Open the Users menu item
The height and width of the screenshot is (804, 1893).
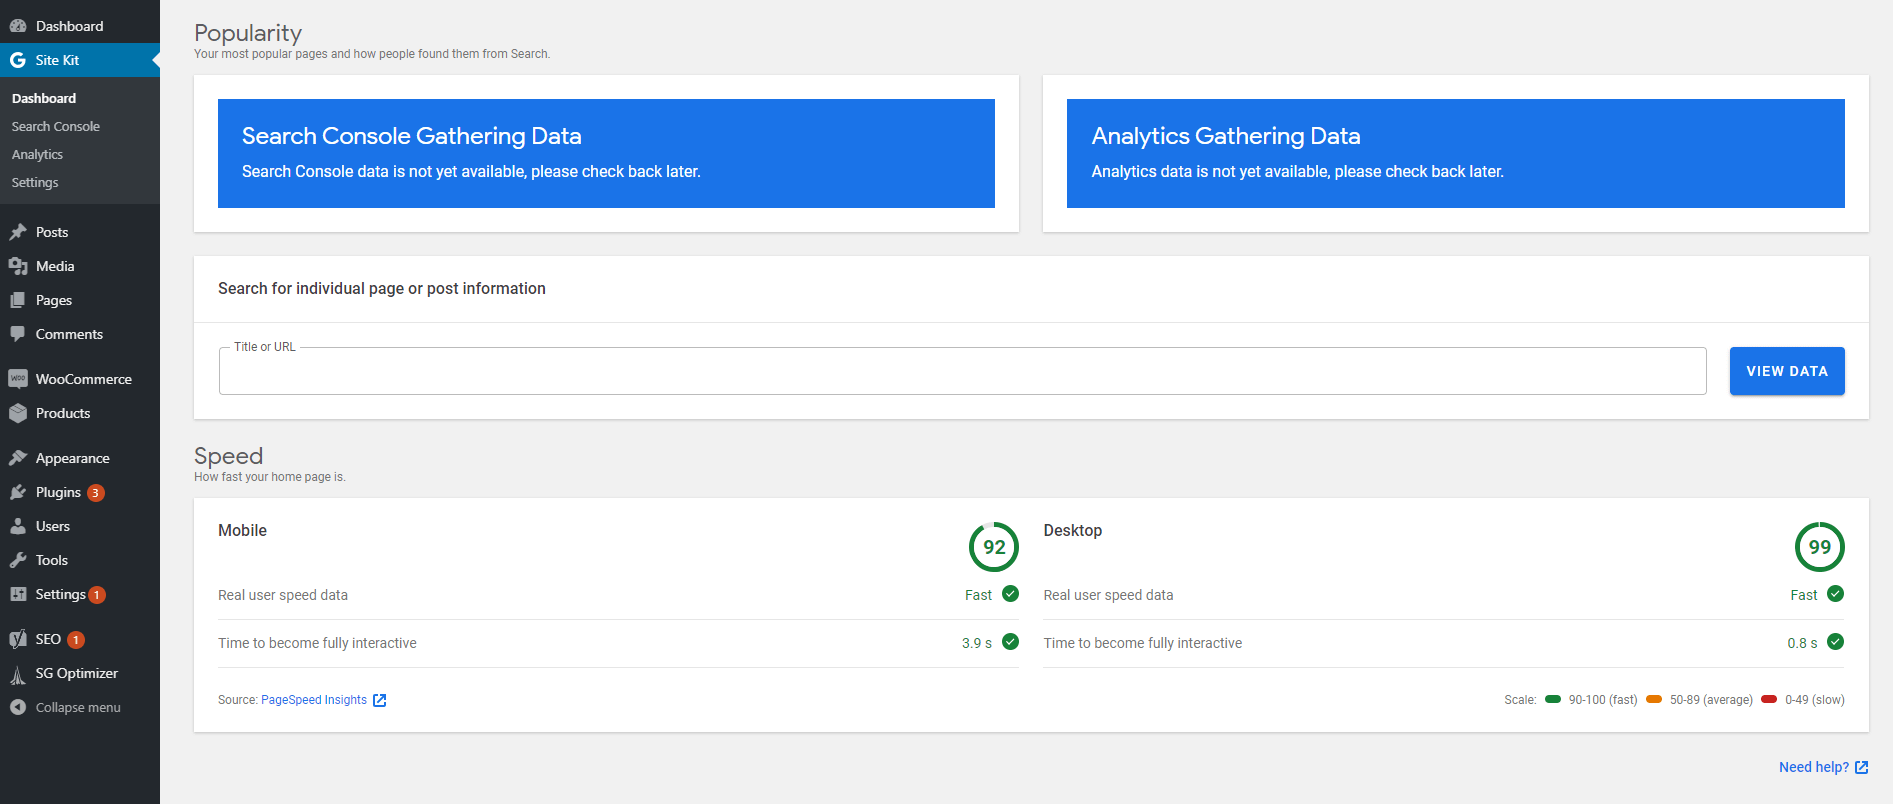pos(52,526)
